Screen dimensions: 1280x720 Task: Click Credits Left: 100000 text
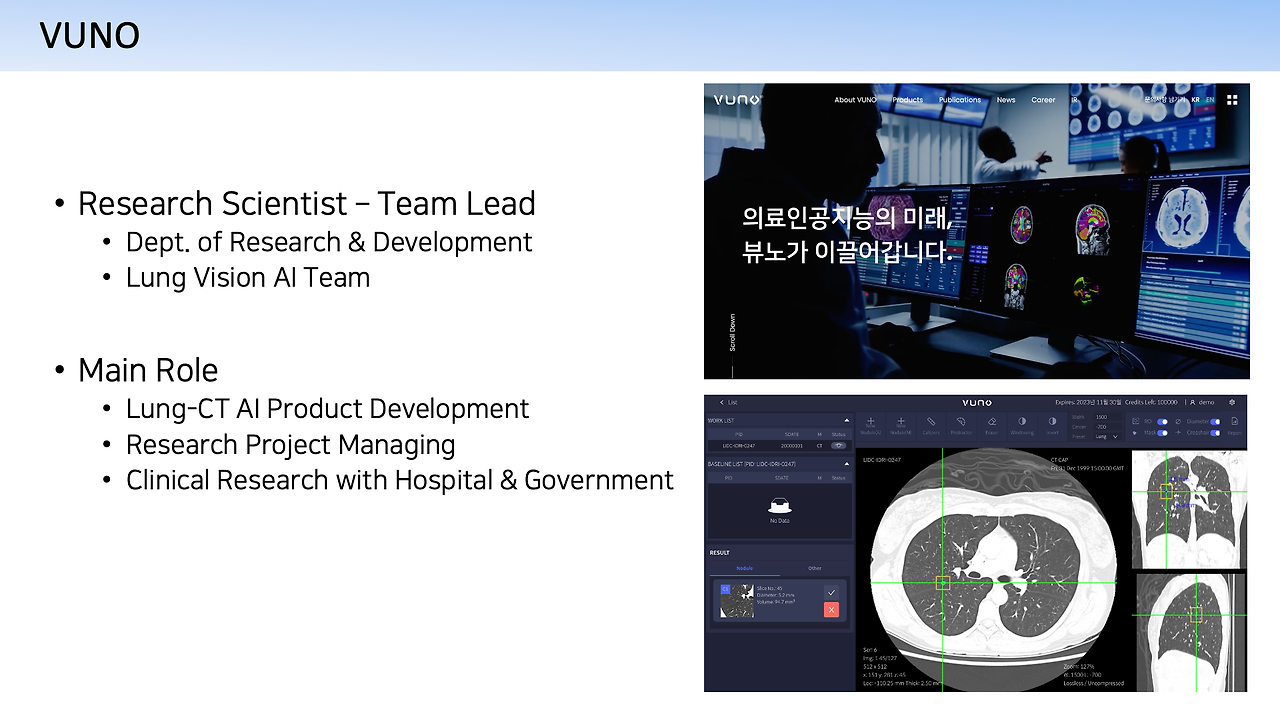[1149, 402]
